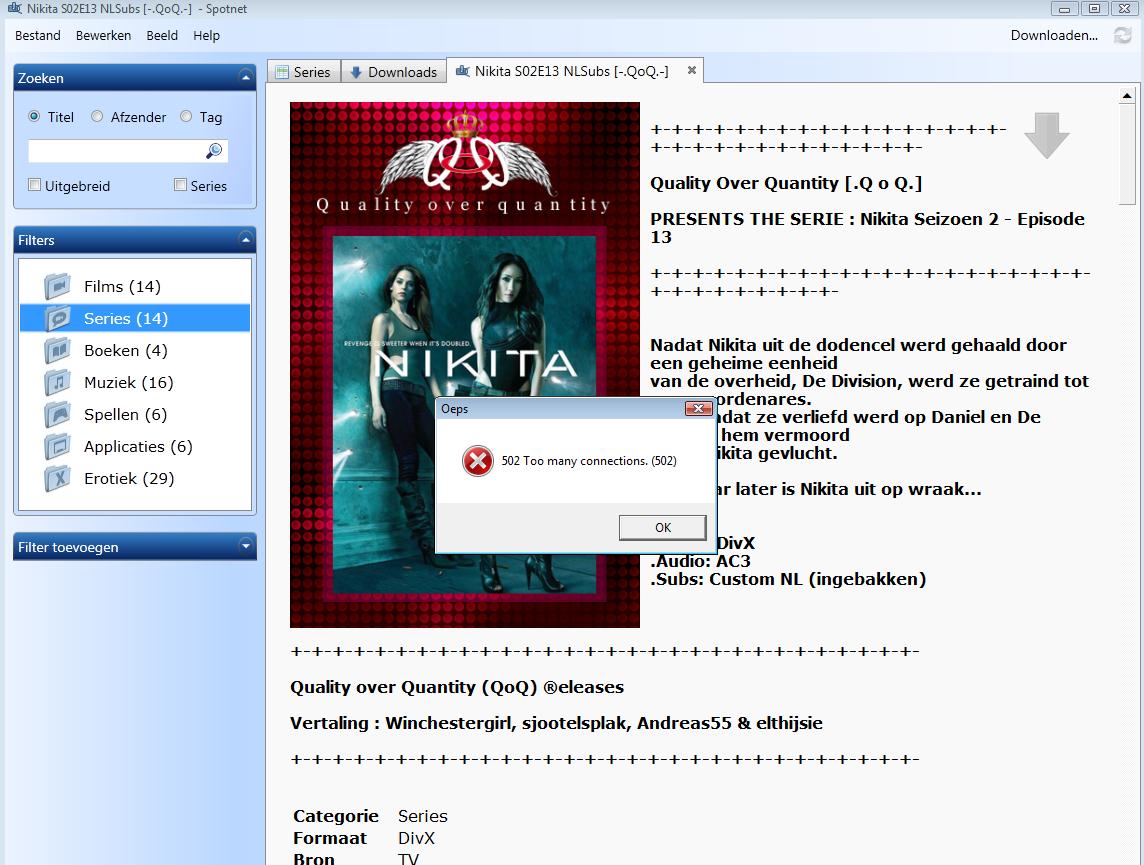Switch to the Series tab
Screen dimensions: 1144x865
point(304,71)
